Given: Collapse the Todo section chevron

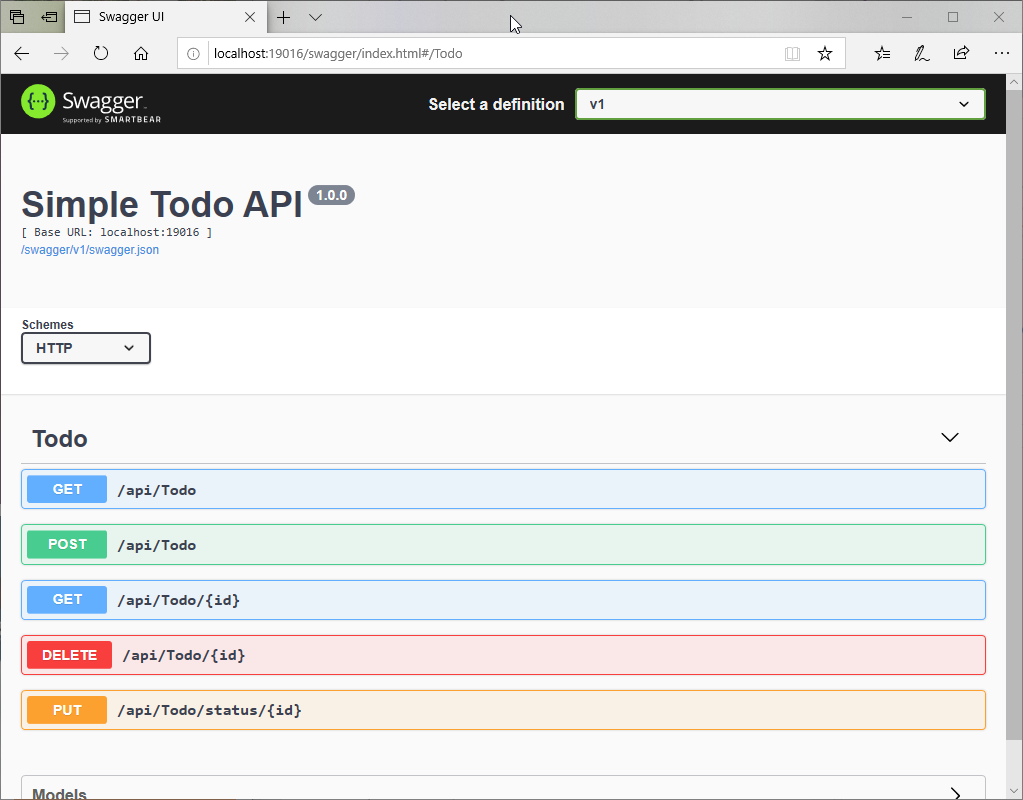Looking at the screenshot, I should pos(950,438).
